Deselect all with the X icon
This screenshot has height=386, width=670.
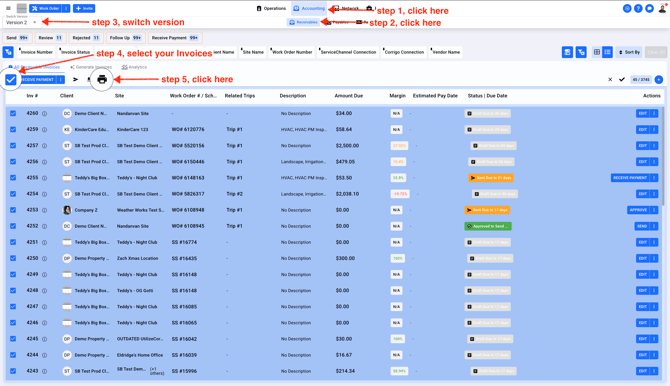coord(610,80)
